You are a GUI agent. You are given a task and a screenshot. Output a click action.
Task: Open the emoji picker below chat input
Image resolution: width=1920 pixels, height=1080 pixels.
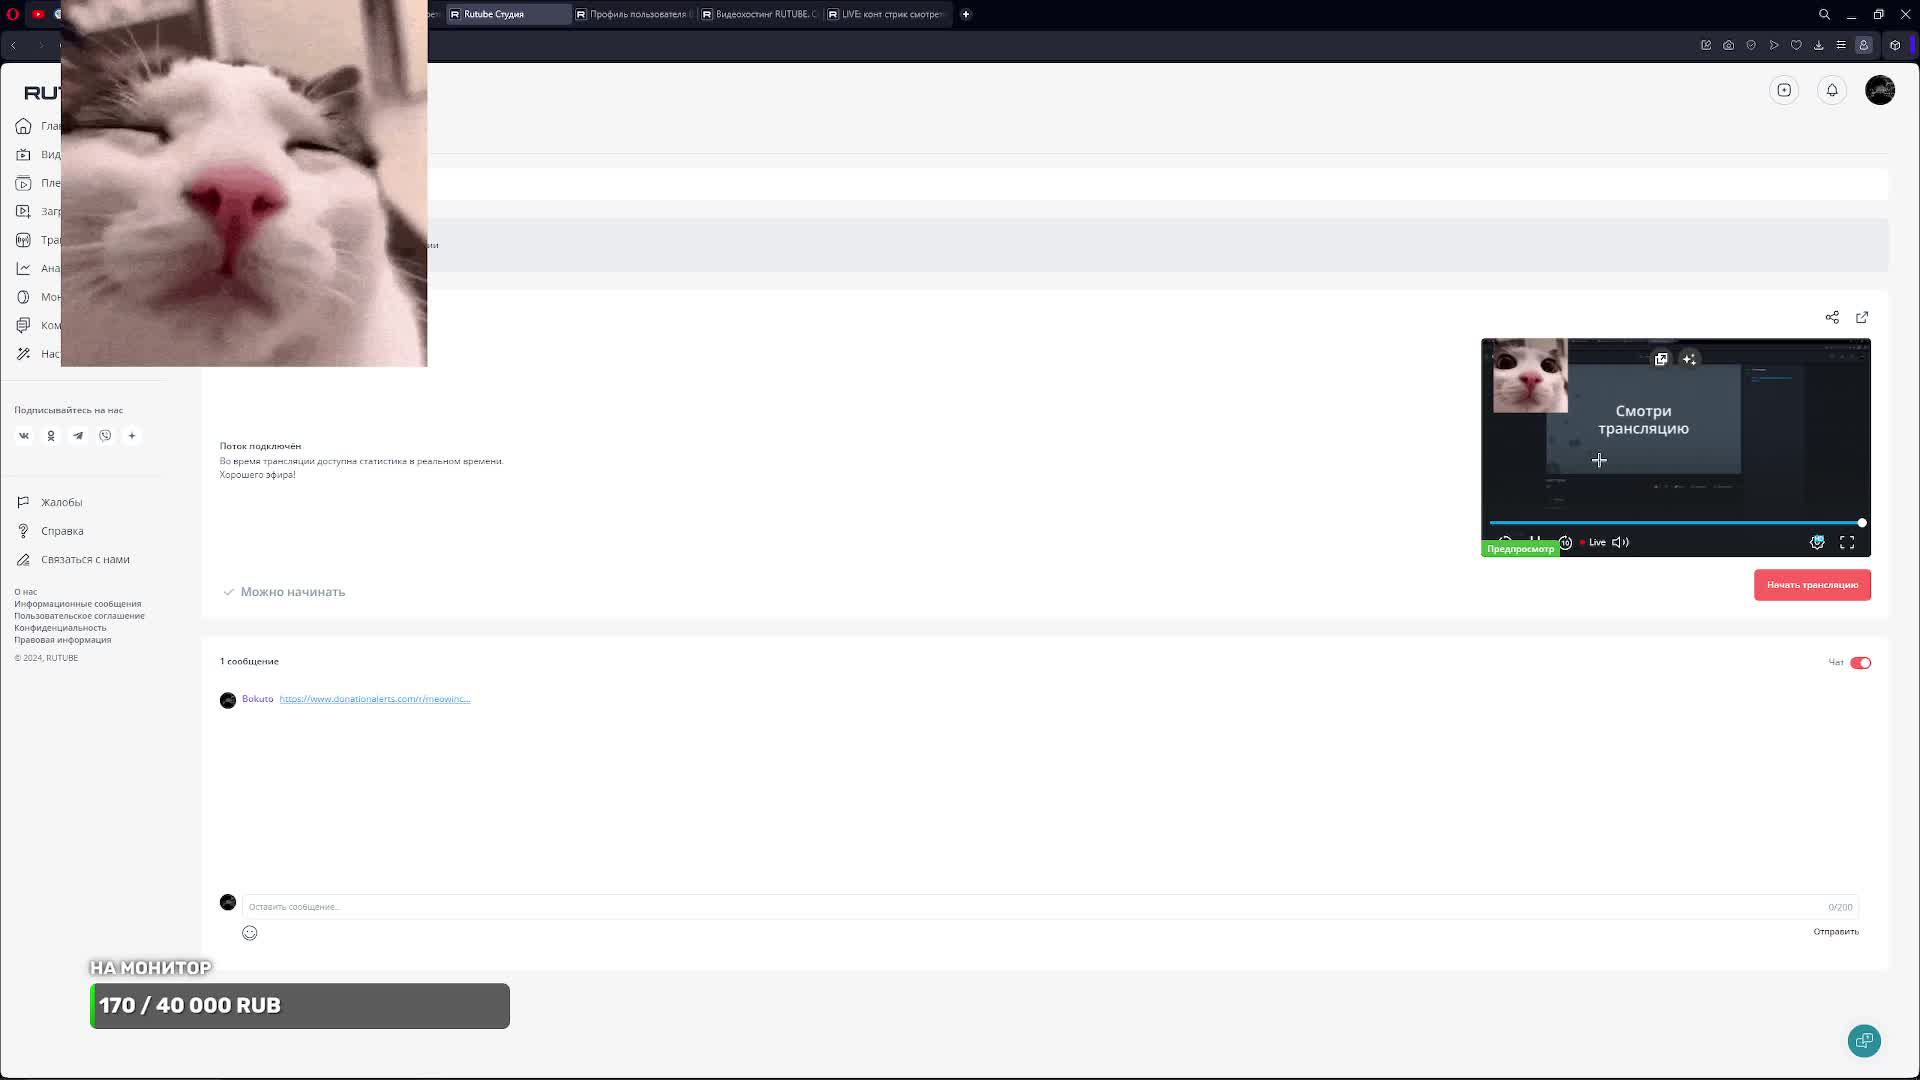coord(250,933)
